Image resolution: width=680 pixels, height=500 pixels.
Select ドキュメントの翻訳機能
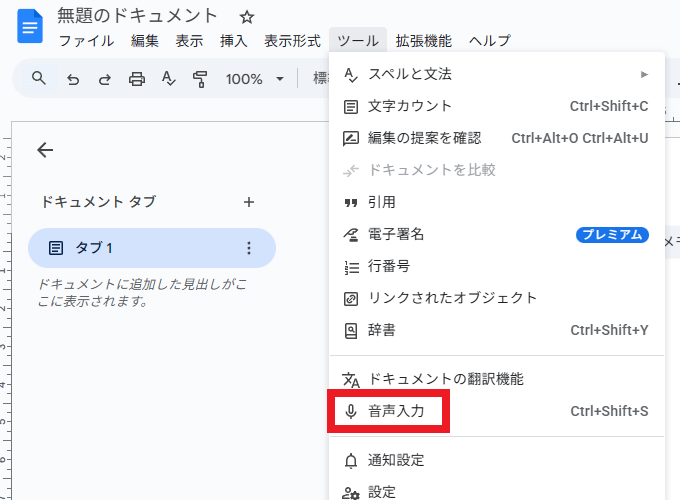pos(497,379)
